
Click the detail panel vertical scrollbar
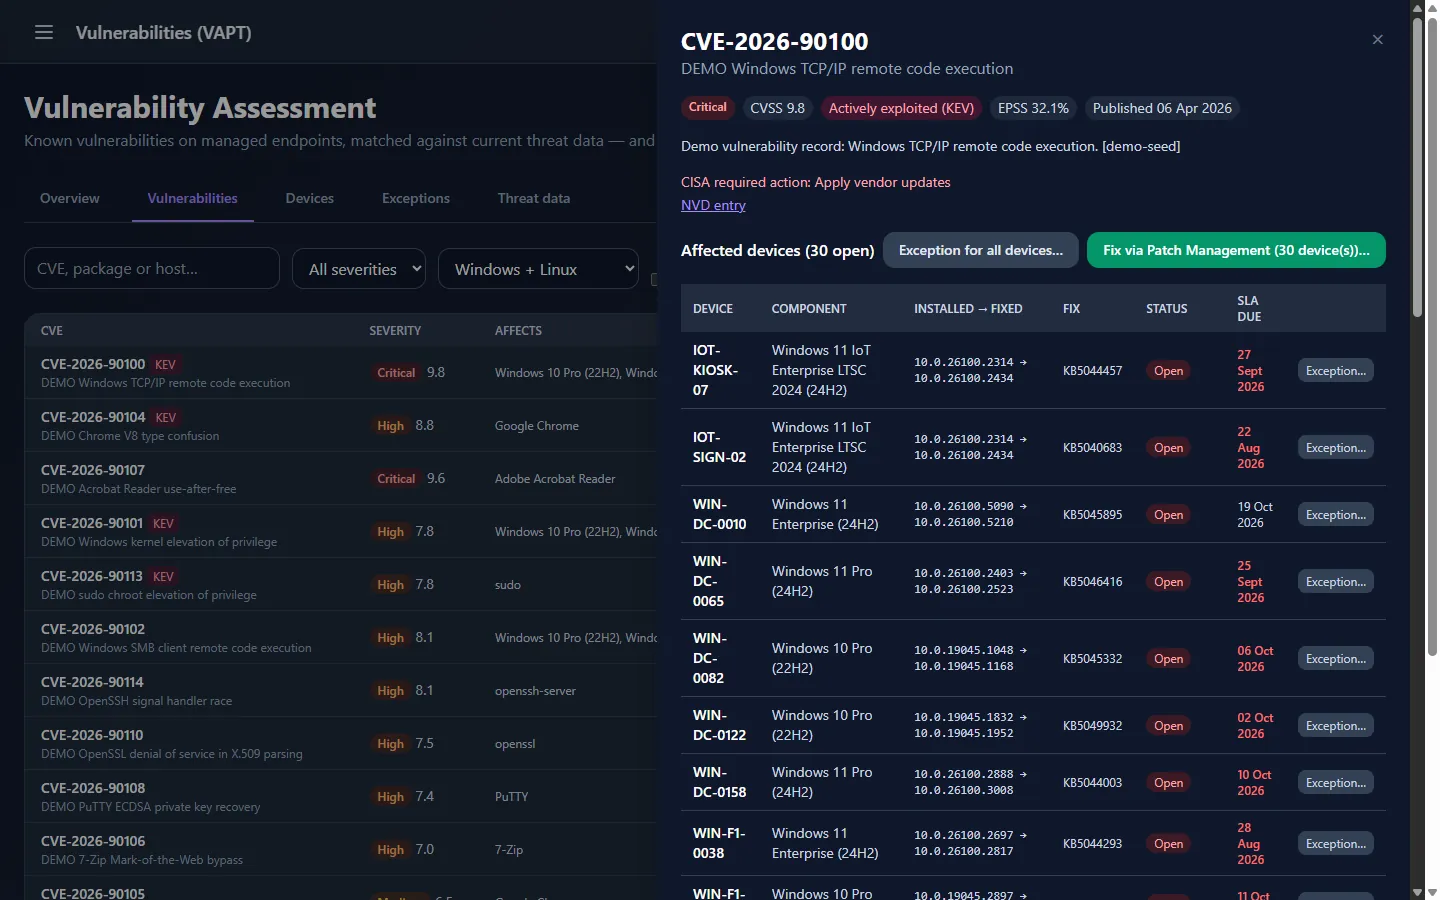point(1417,168)
